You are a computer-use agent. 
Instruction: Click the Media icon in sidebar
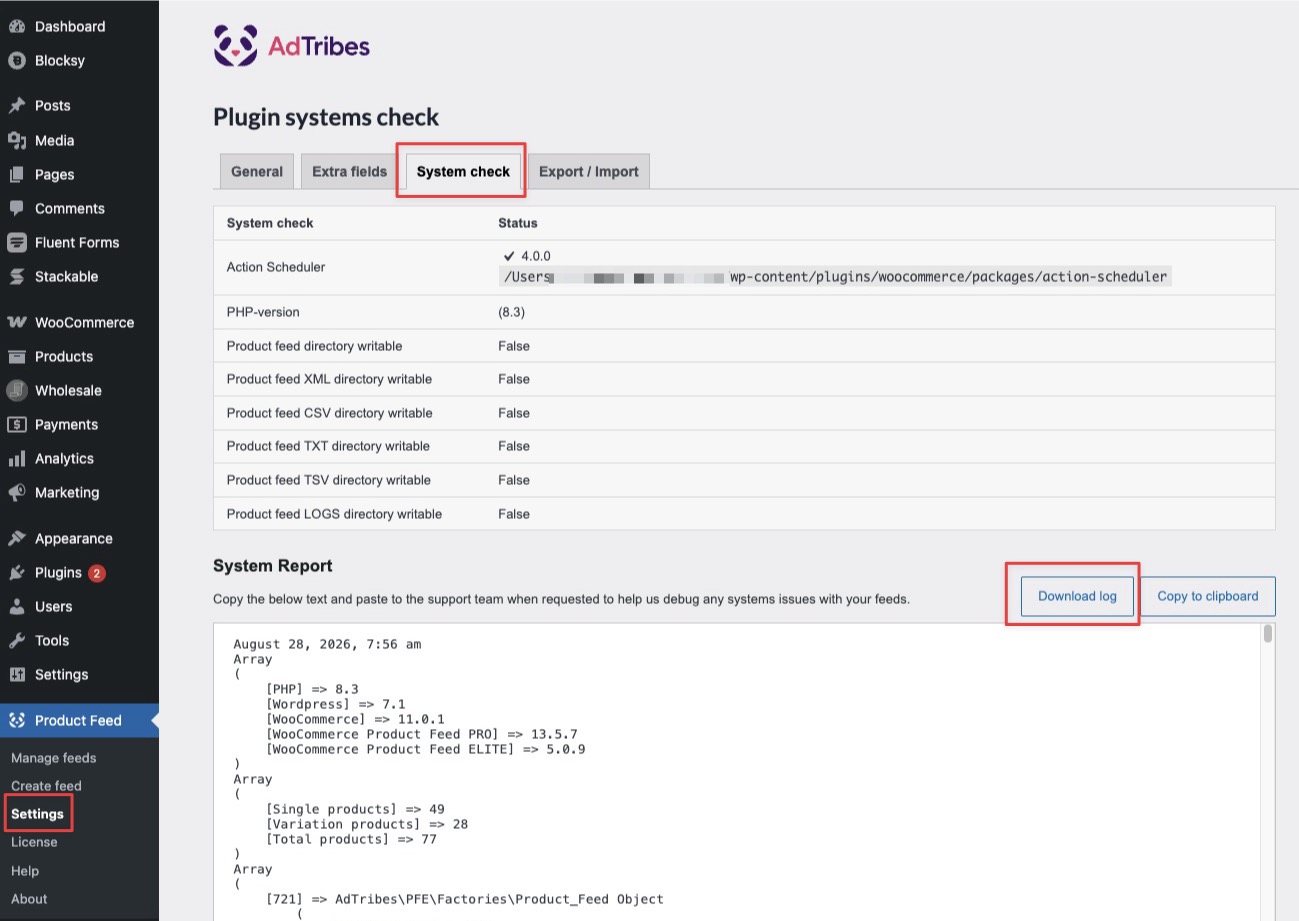[x=16, y=140]
